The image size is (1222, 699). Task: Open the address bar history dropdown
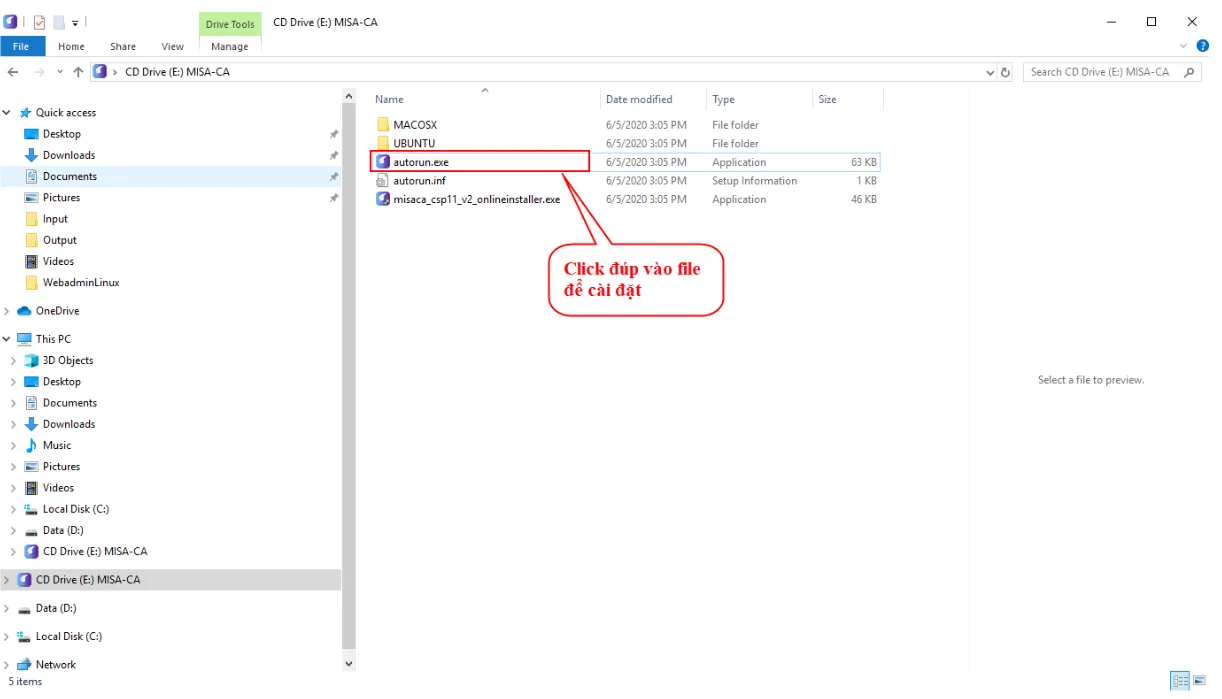click(x=990, y=72)
